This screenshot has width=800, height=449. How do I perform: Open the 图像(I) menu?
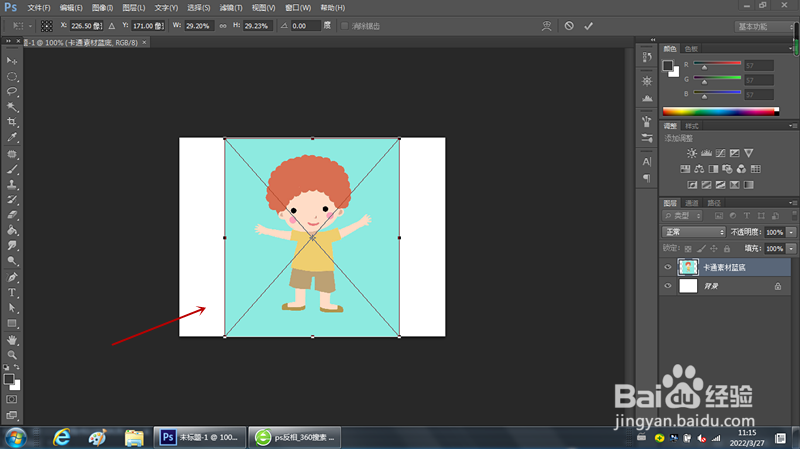103,8
